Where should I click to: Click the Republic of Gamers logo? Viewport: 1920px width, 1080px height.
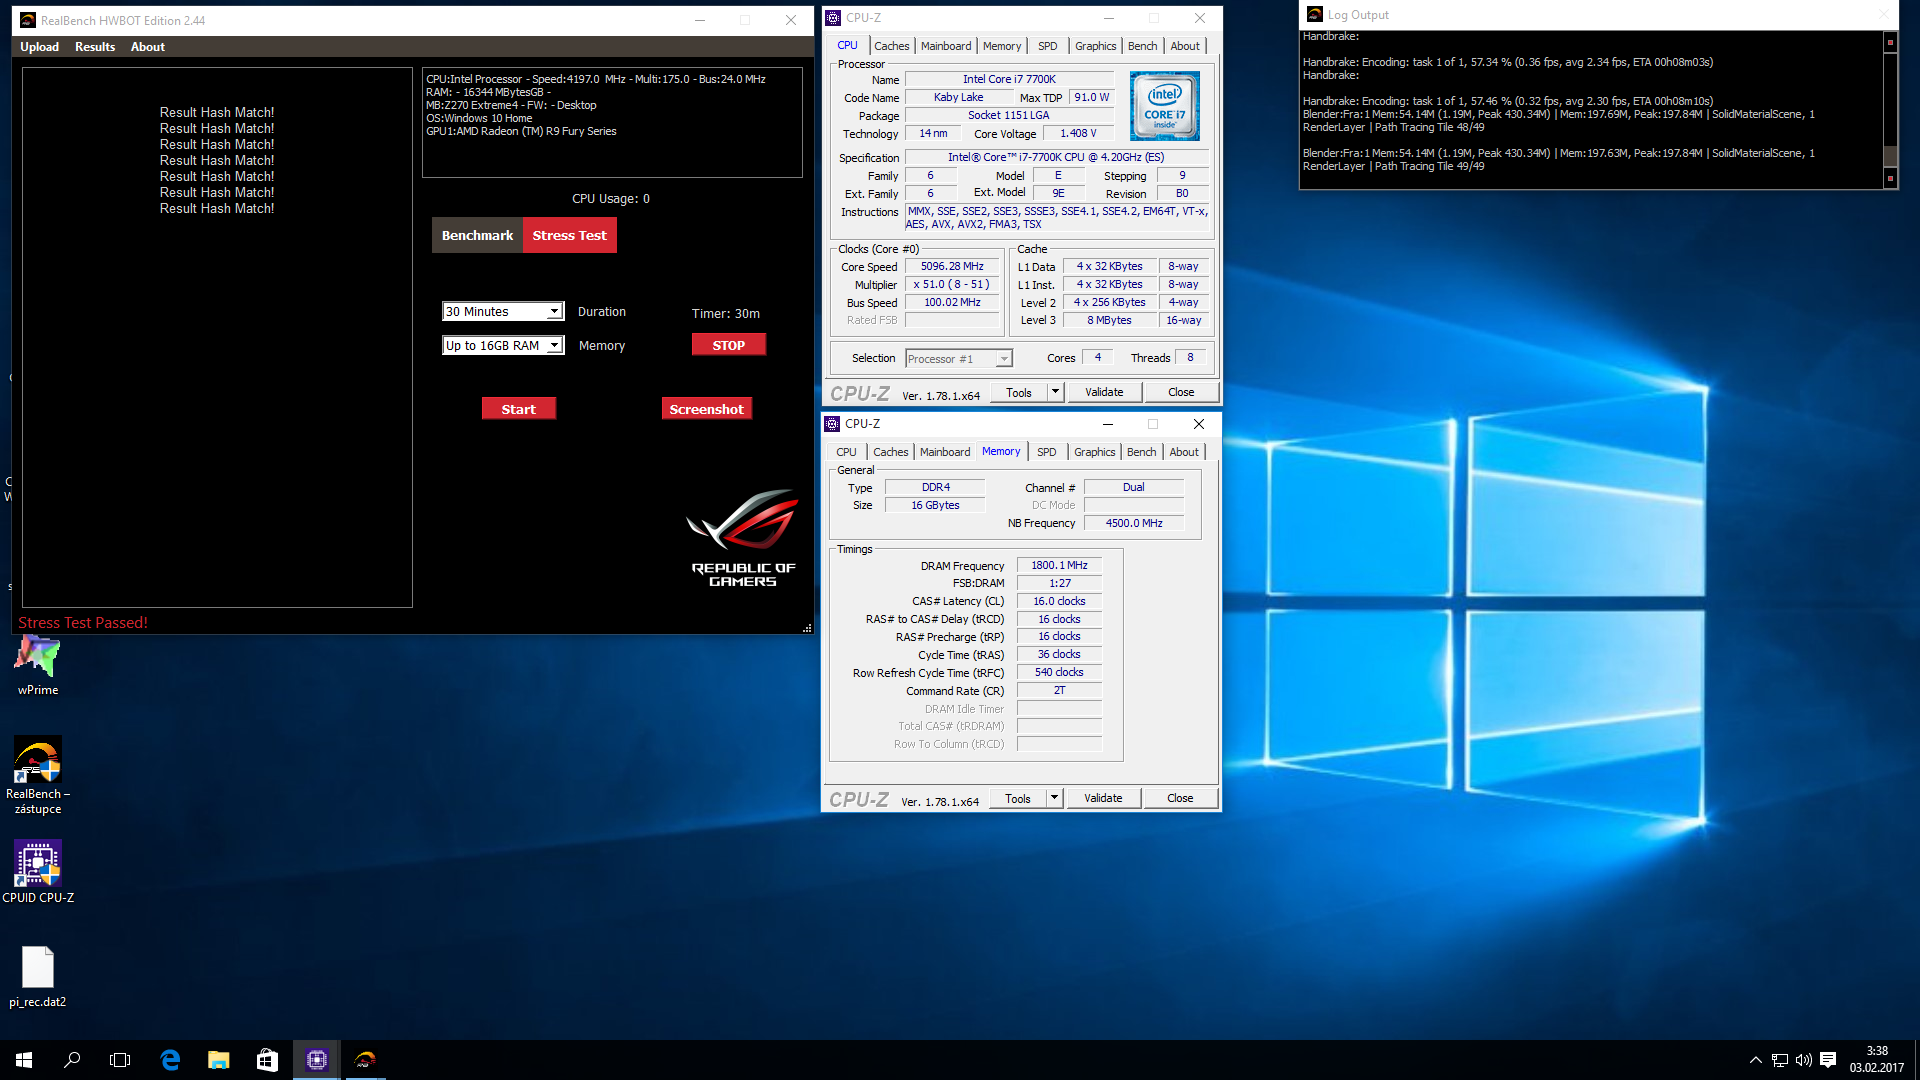[x=743, y=538]
